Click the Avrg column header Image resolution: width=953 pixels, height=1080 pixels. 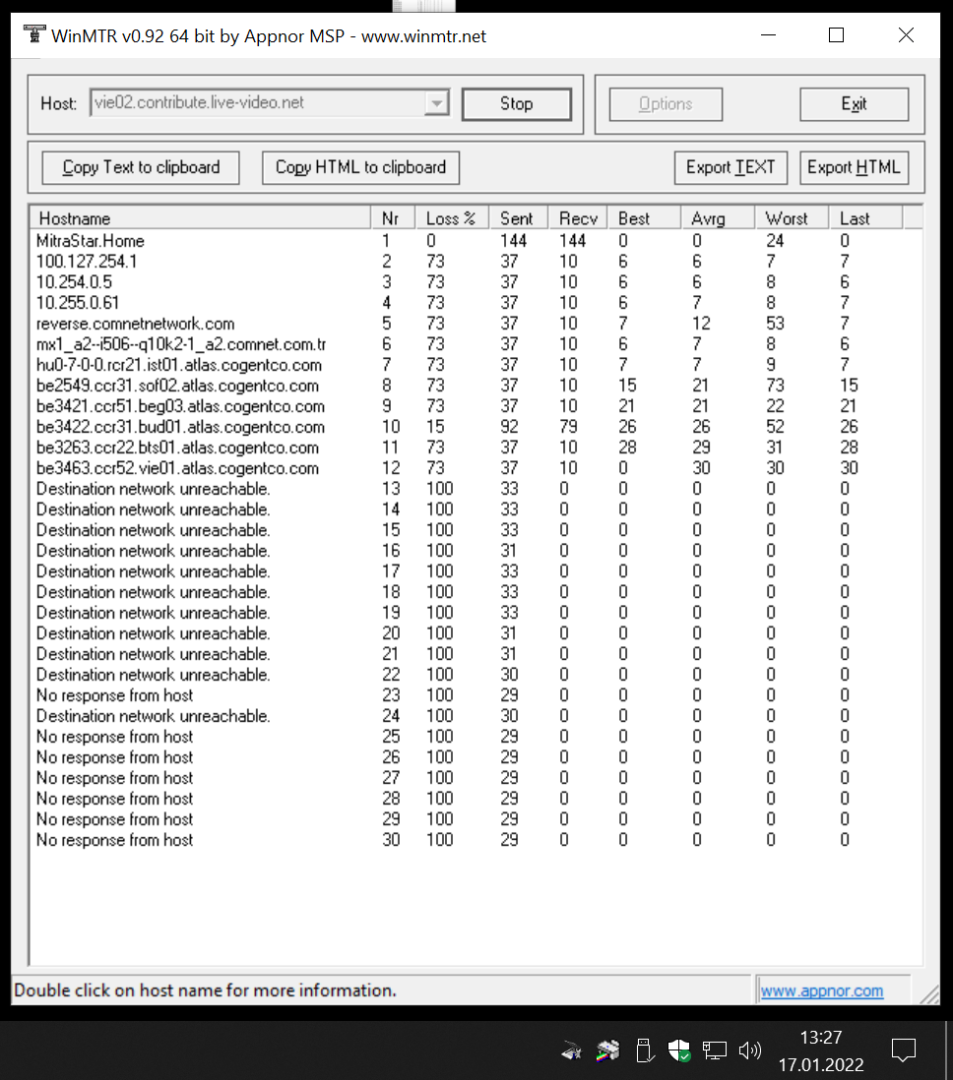(x=718, y=218)
